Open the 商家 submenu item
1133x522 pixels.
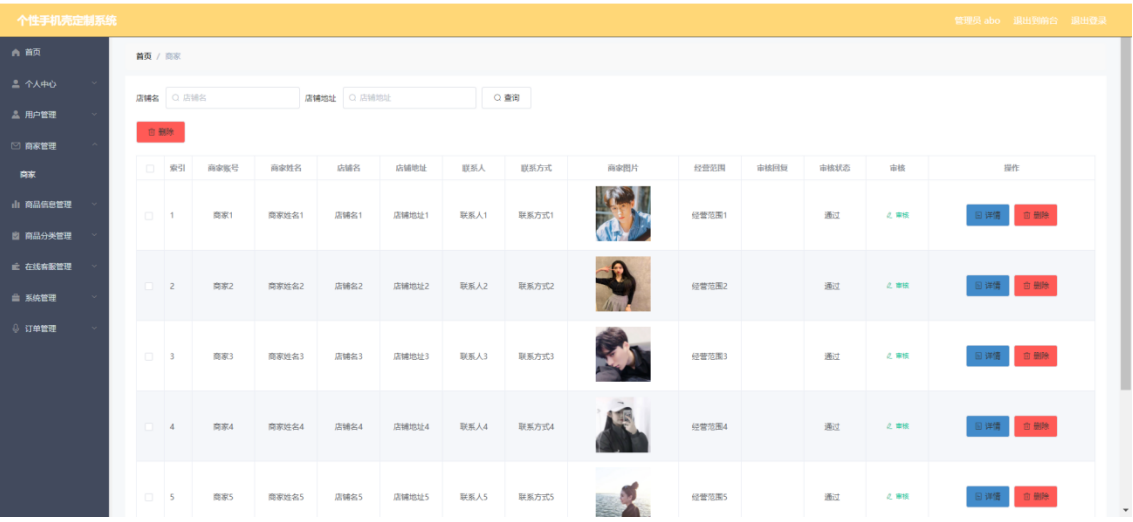click(x=54, y=175)
